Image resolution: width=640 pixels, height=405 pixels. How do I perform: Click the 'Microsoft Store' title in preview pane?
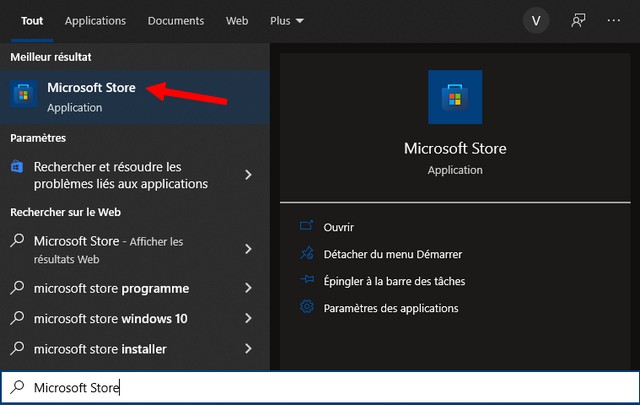455,149
